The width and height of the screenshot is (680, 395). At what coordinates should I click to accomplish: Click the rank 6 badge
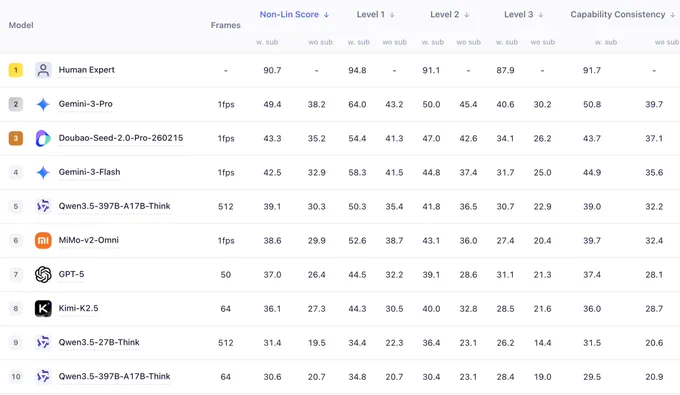[16, 240]
